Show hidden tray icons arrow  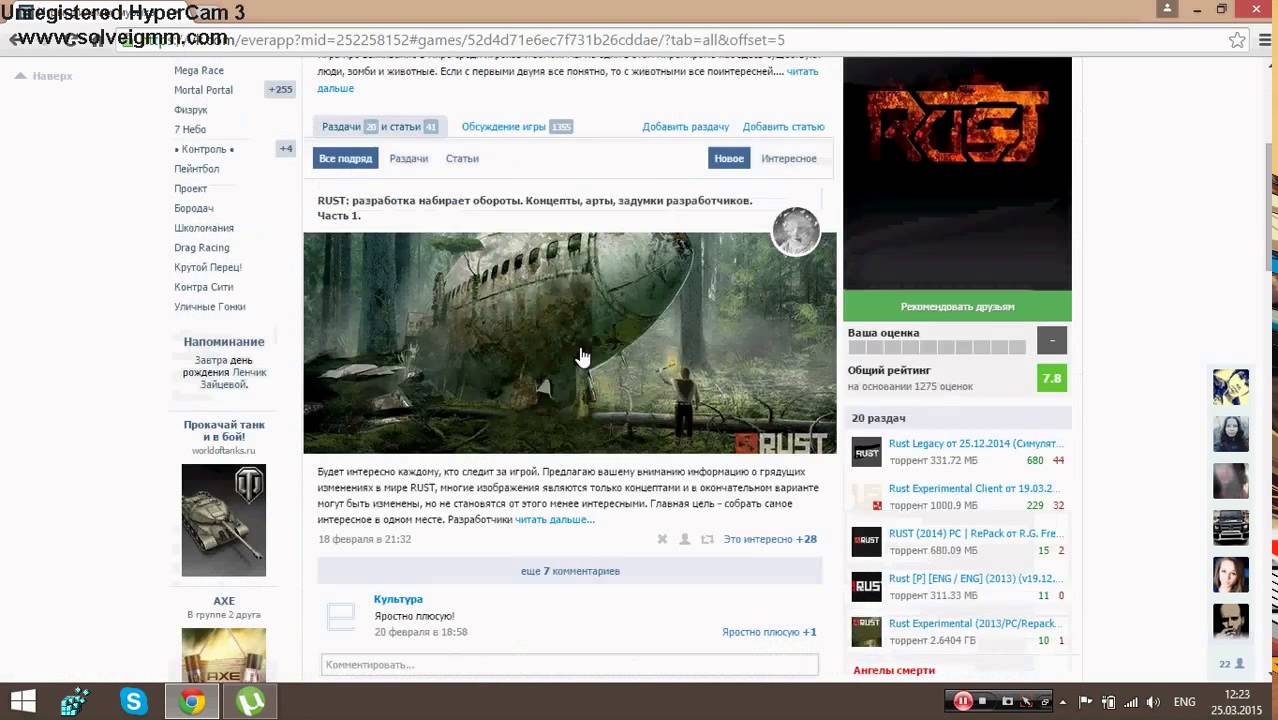tap(1062, 702)
